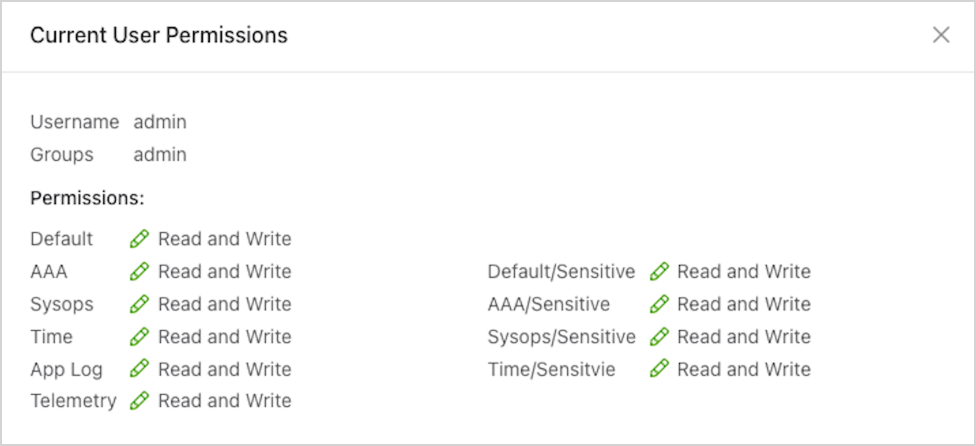The width and height of the screenshot is (976, 446).
Task: Click the Telemetry permission label
Action: pos(73,401)
